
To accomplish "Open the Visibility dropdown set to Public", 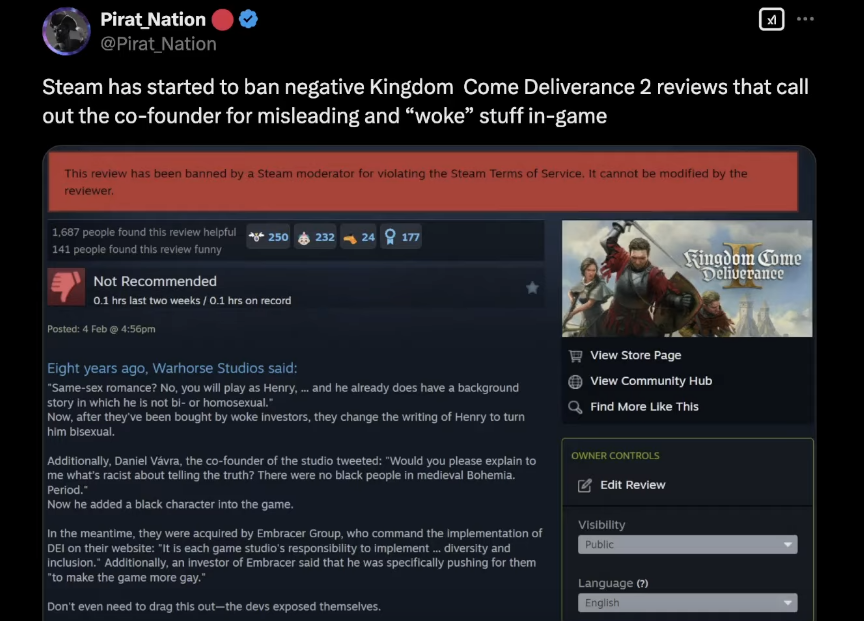I will click(688, 544).
